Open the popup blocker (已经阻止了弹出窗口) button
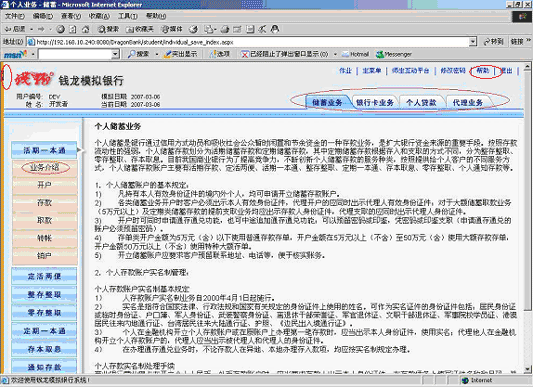Screen dimensions: 533x387 pos(285,54)
